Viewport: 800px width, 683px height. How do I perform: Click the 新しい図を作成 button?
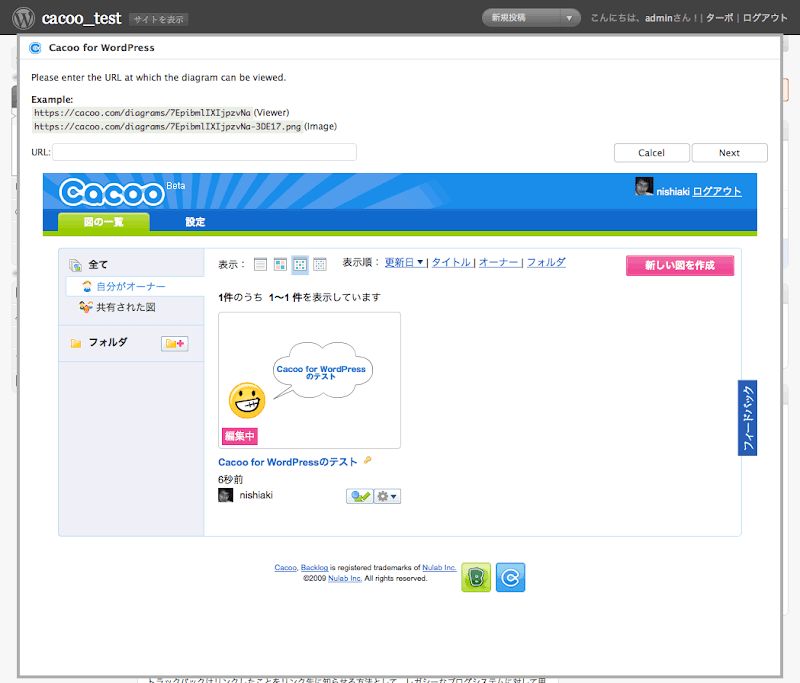680,265
